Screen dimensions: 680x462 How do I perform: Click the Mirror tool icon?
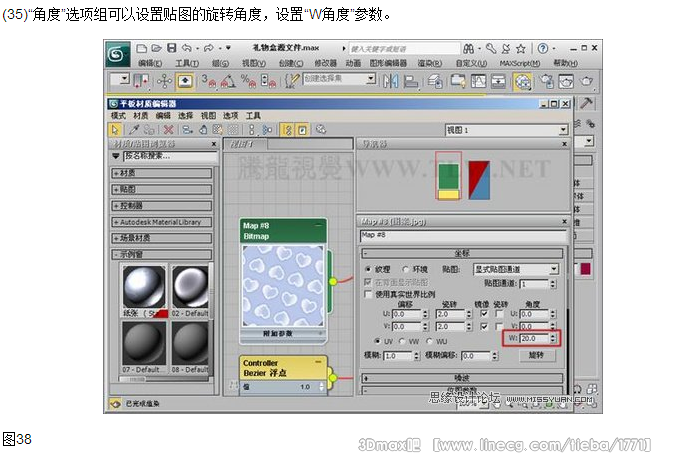(390, 81)
